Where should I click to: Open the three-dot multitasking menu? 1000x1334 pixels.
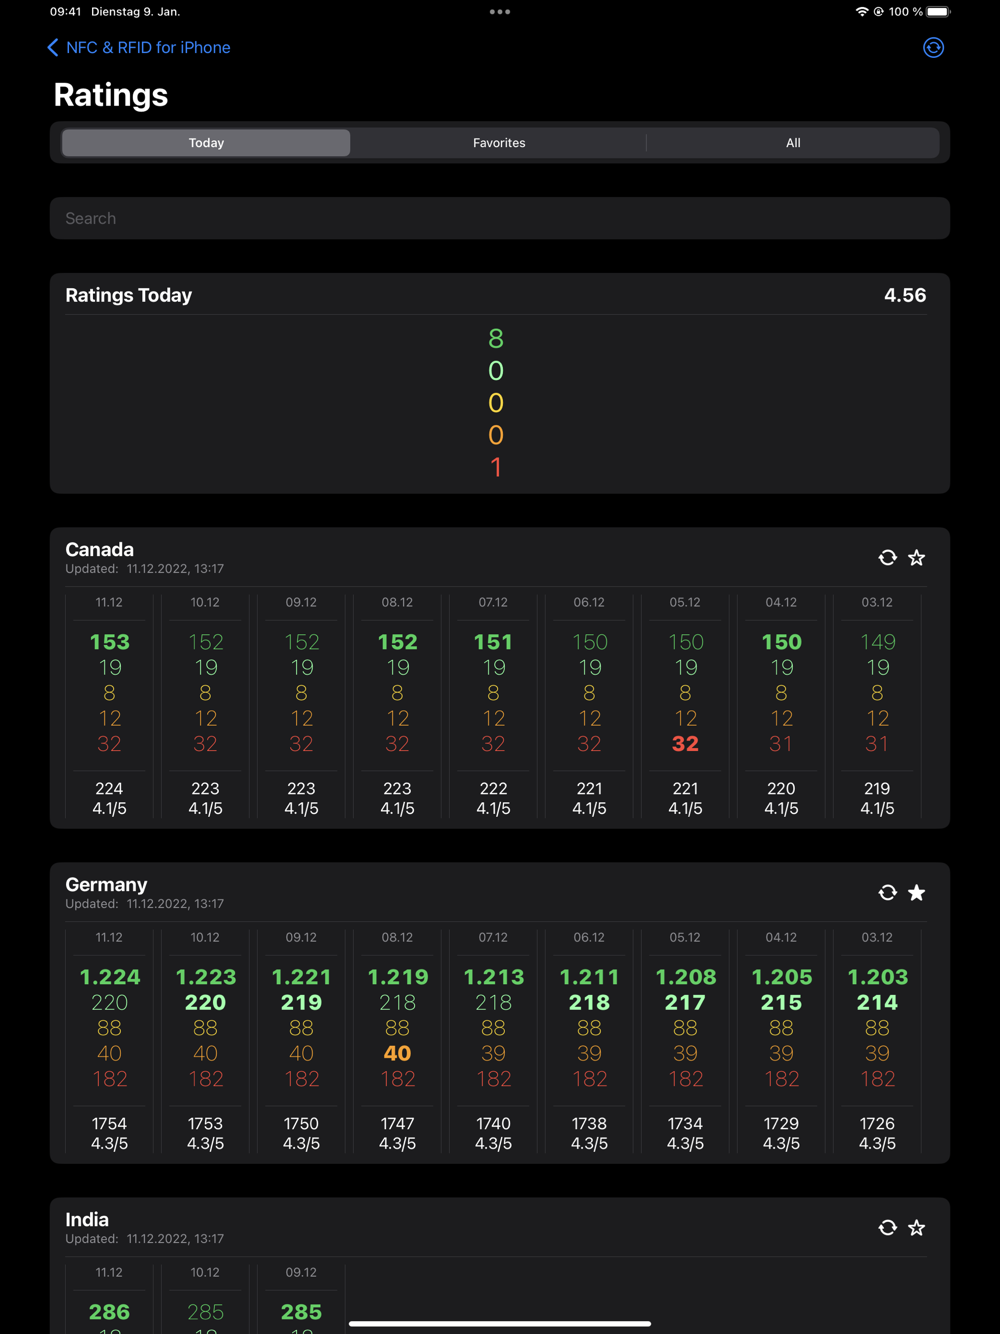click(x=500, y=12)
